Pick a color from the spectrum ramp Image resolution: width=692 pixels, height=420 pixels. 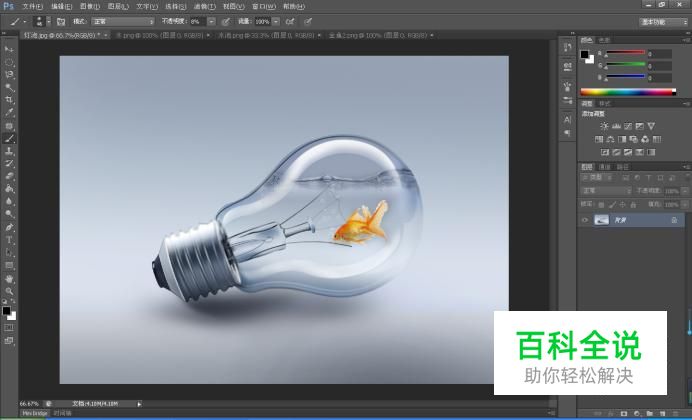tap(628, 92)
